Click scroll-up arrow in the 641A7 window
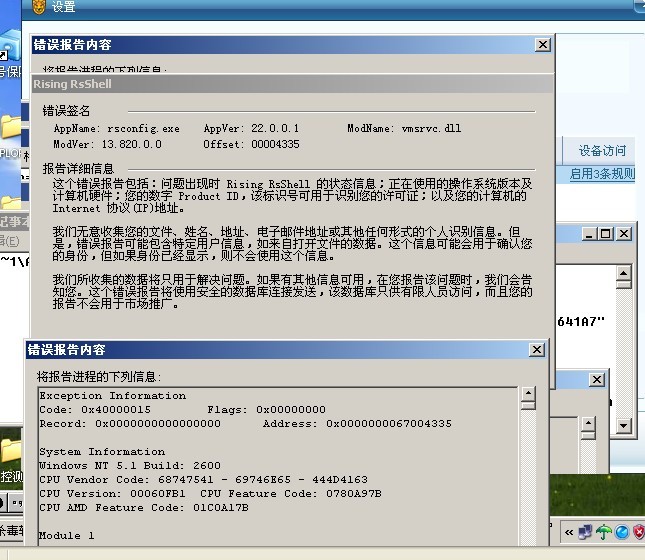Screen dimensions: 645x560 (624, 272)
